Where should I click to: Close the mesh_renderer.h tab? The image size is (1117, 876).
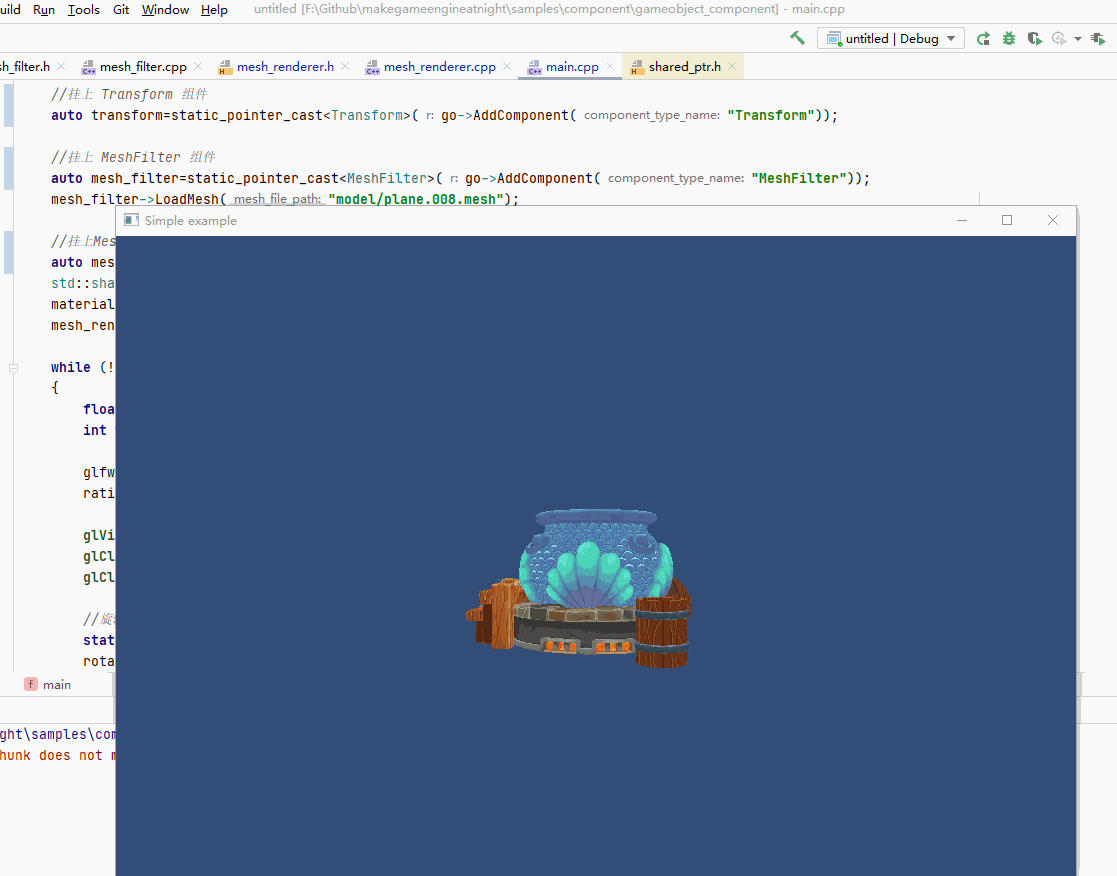click(x=346, y=66)
